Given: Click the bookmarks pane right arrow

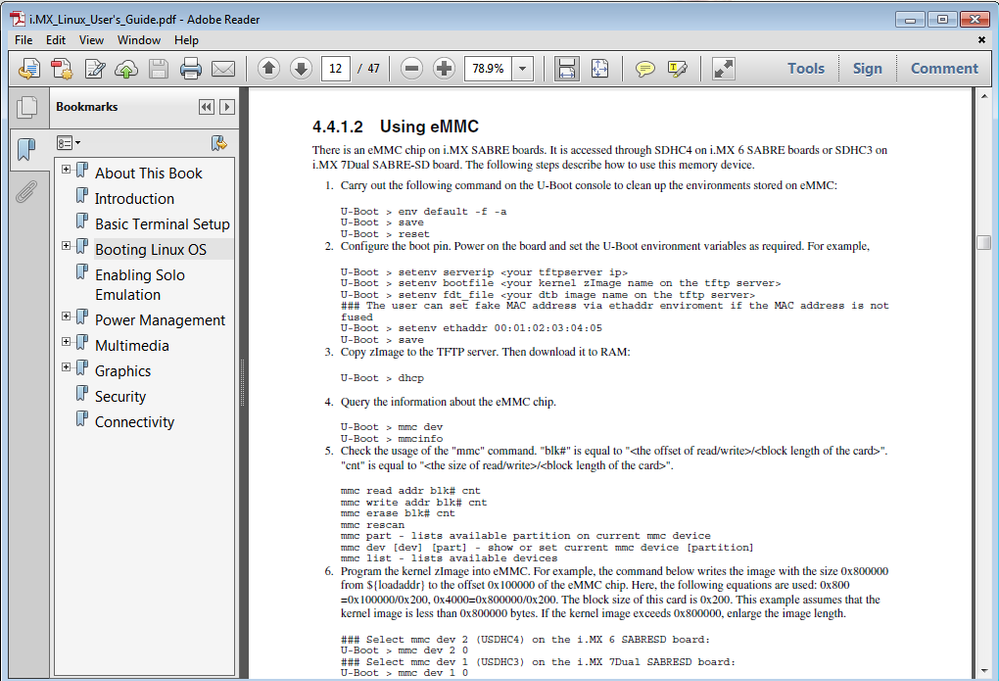Looking at the screenshot, I should point(227,107).
